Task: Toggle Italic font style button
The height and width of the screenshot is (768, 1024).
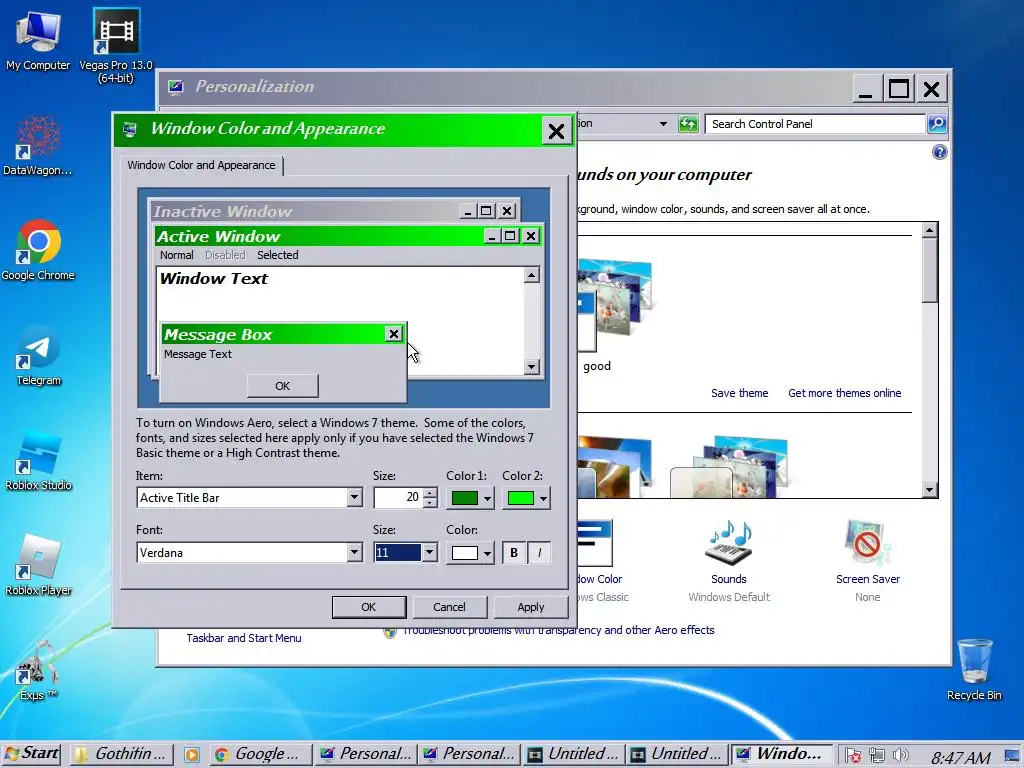Action: pyautogui.click(x=539, y=552)
